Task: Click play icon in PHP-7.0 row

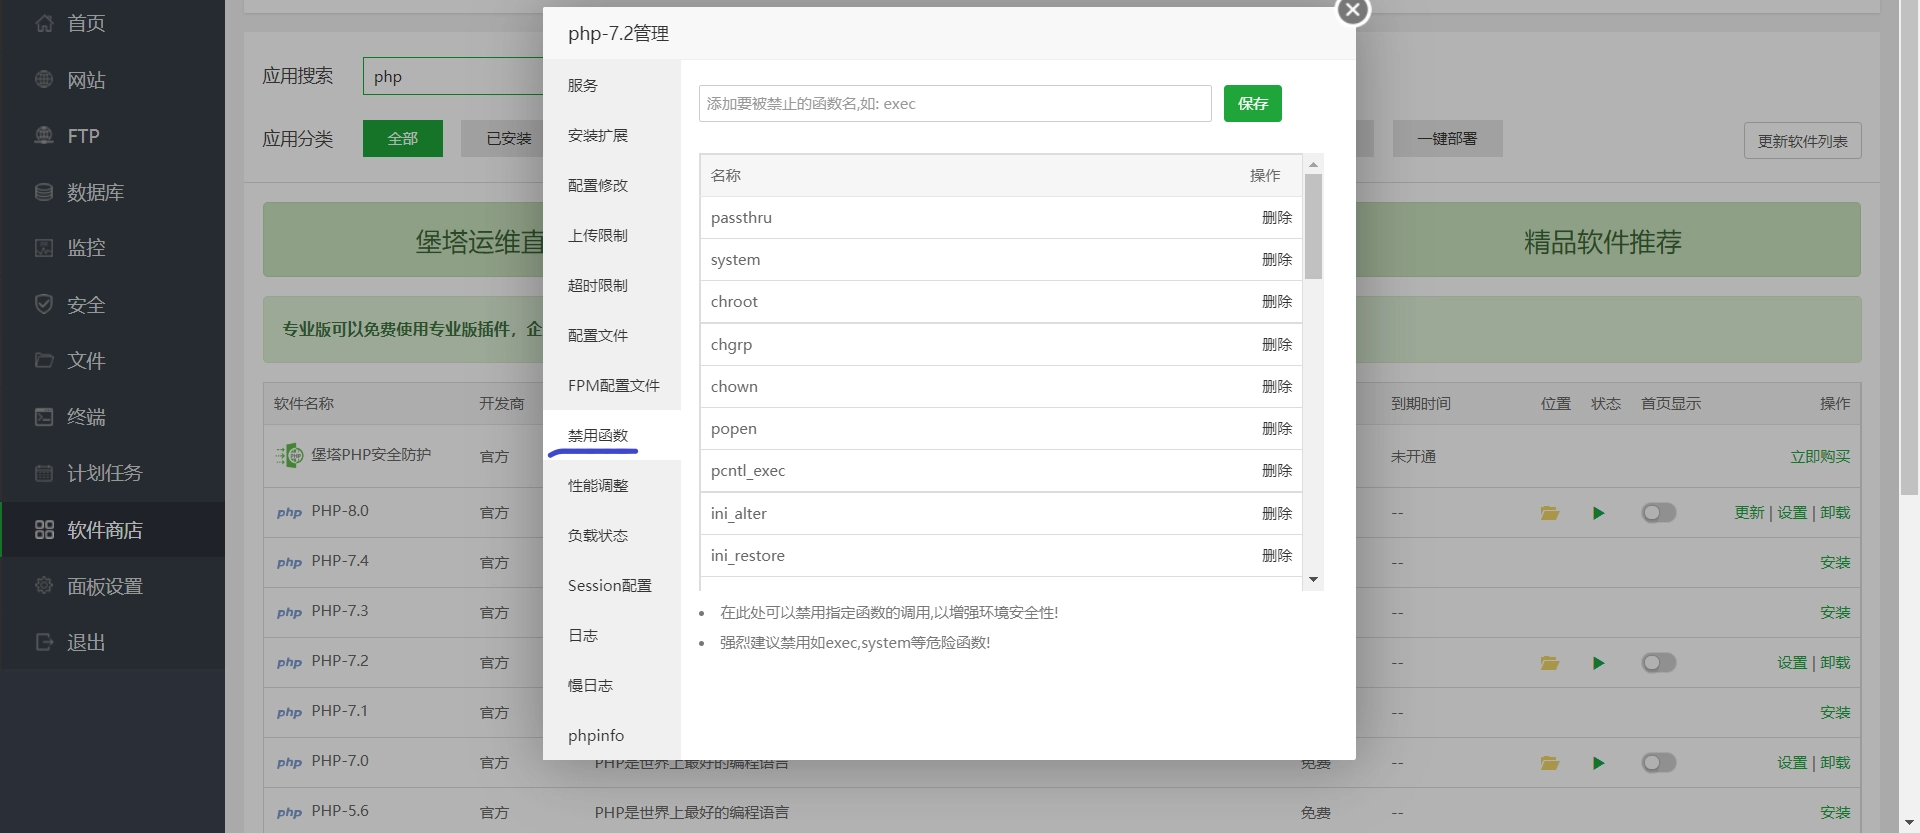Action: point(1598,763)
